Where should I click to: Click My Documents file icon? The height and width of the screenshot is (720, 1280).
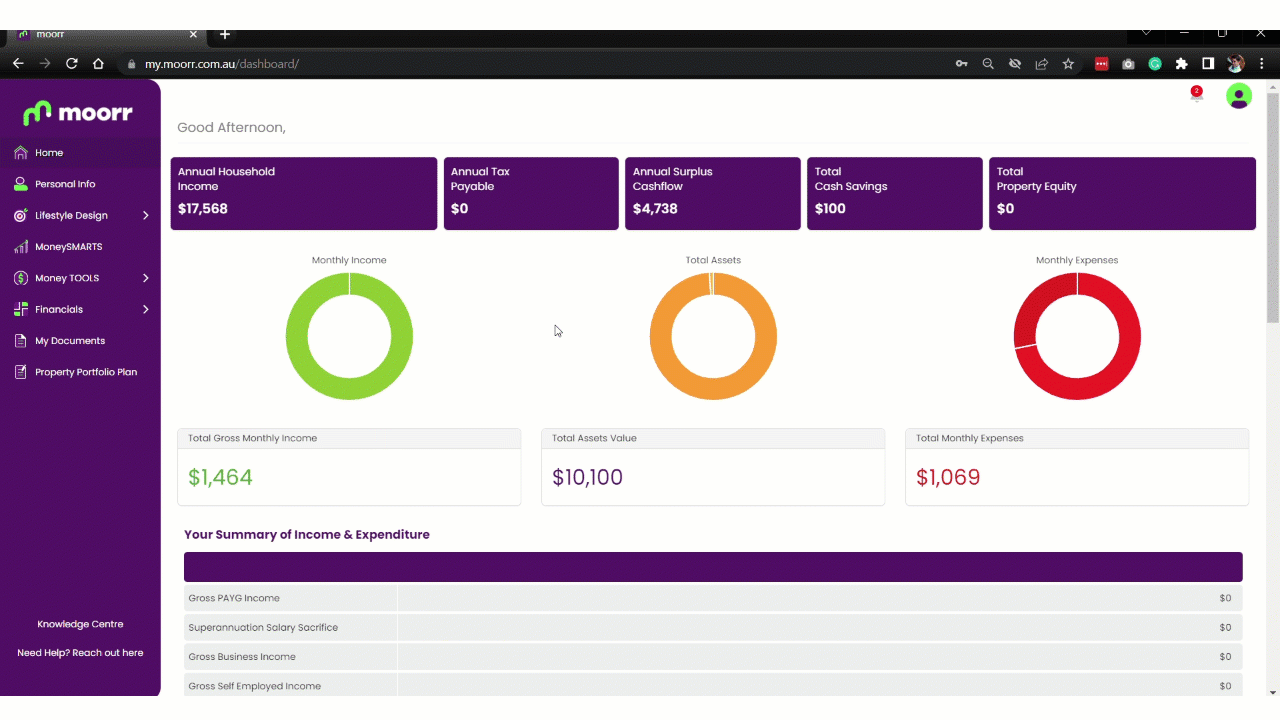coord(21,341)
